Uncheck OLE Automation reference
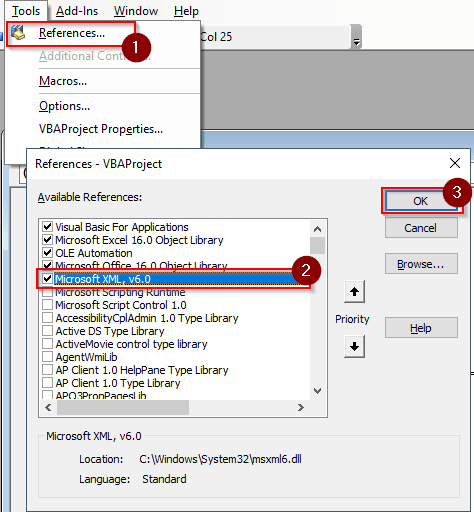The width and height of the screenshot is (474, 512). (x=47, y=253)
